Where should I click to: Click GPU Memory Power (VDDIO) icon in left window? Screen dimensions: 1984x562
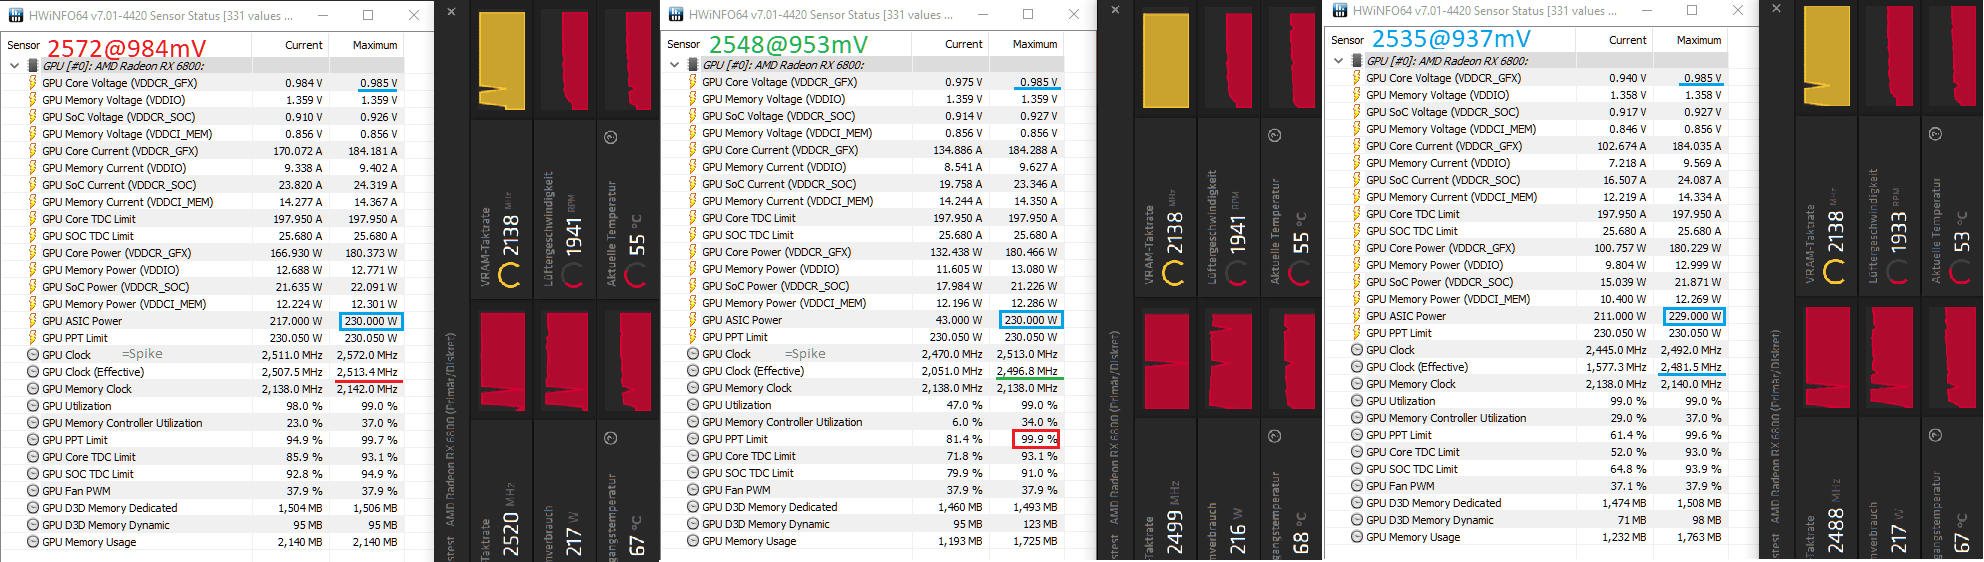click(x=32, y=270)
